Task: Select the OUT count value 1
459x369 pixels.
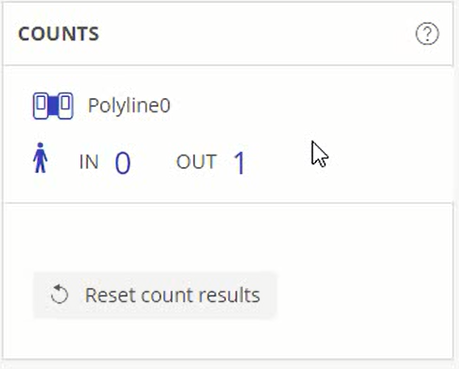Action: point(240,163)
